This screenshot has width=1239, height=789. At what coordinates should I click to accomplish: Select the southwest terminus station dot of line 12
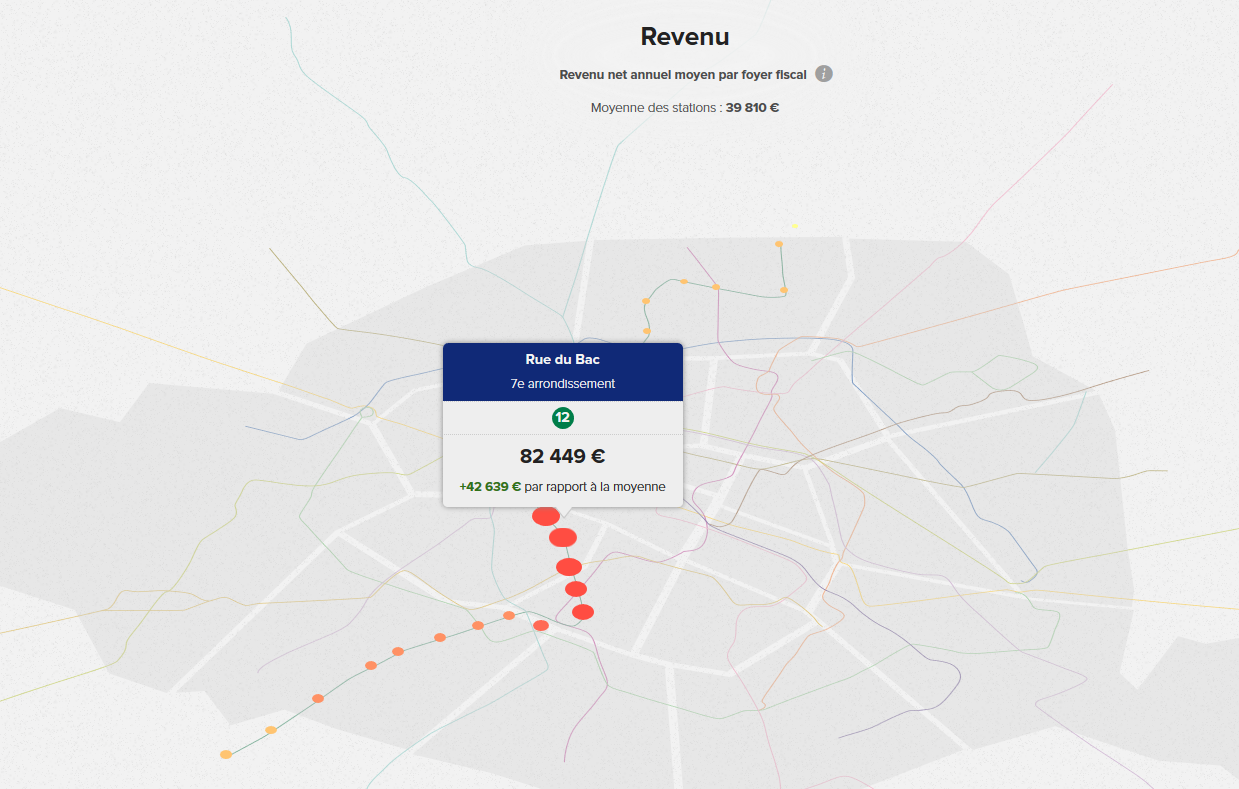point(226,754)
